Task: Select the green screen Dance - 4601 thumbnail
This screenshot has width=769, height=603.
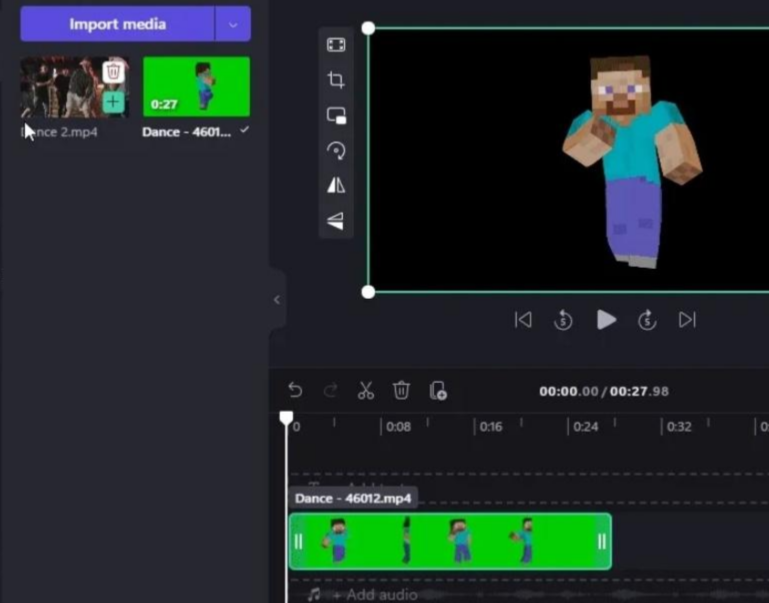Action: pyautogui.click(x=196, y=87)
